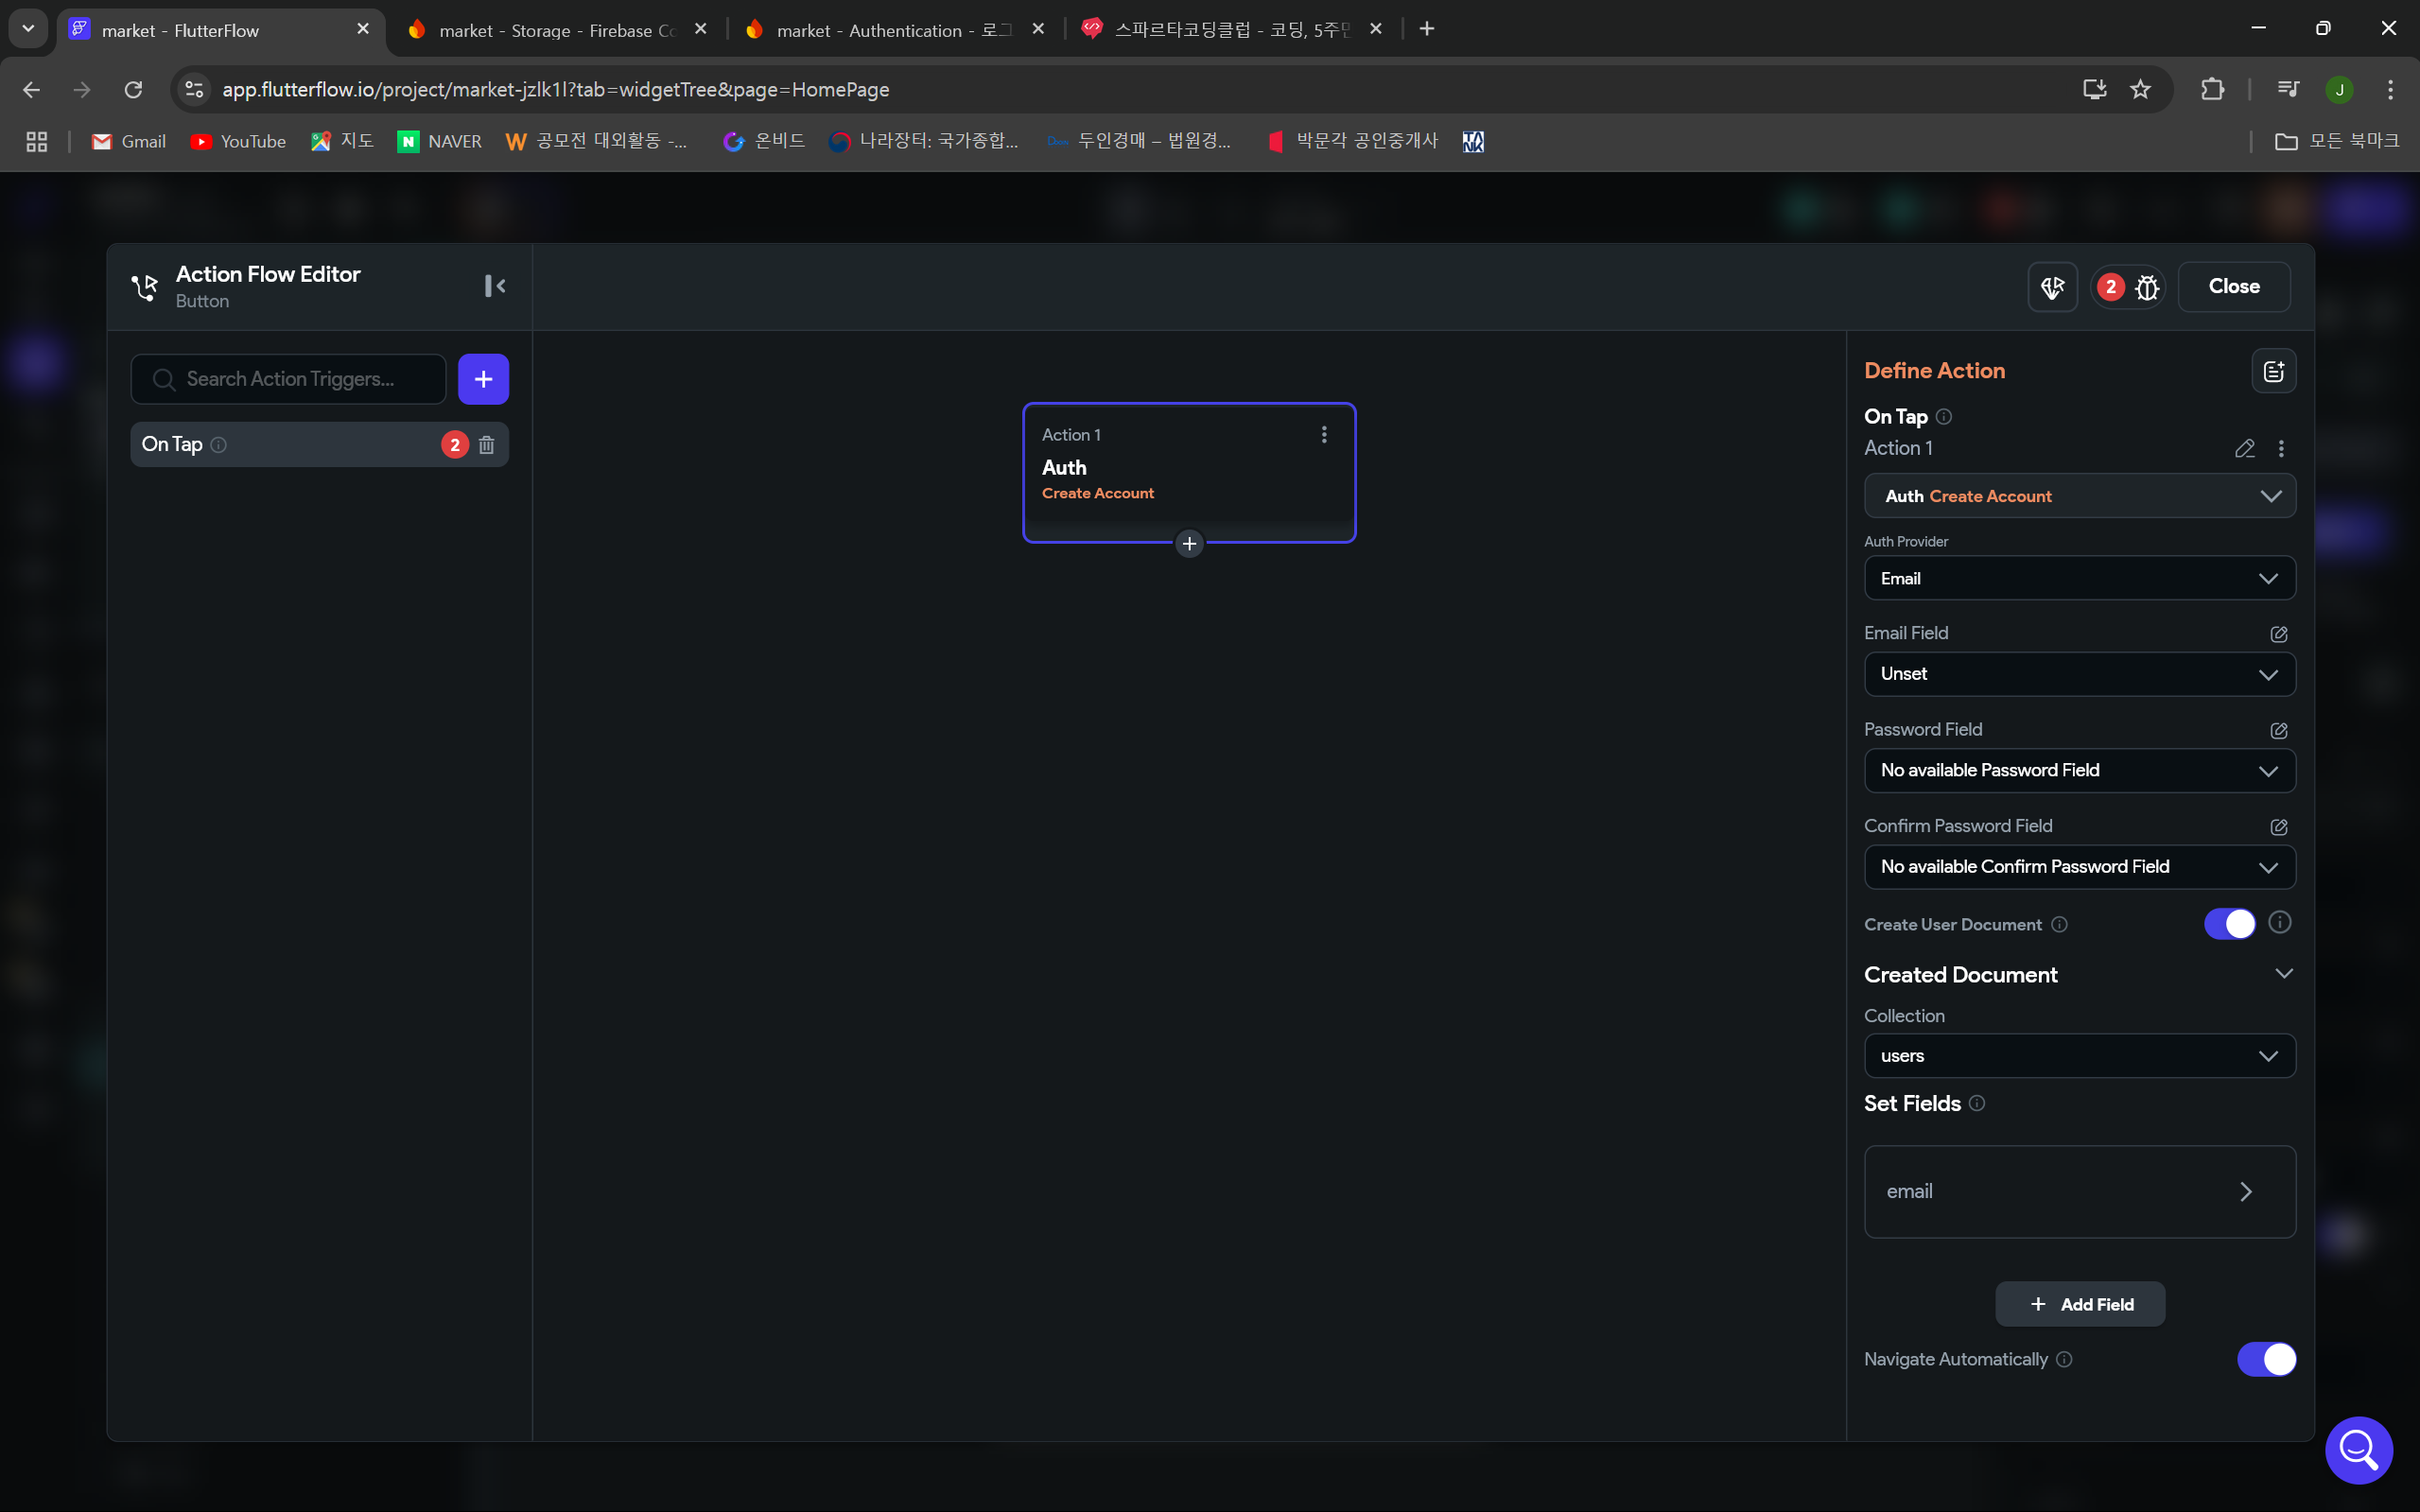This screenshot has width=2420, height=1512.
Task: Bookmark this page with star icon
Action: point(2140,90)
